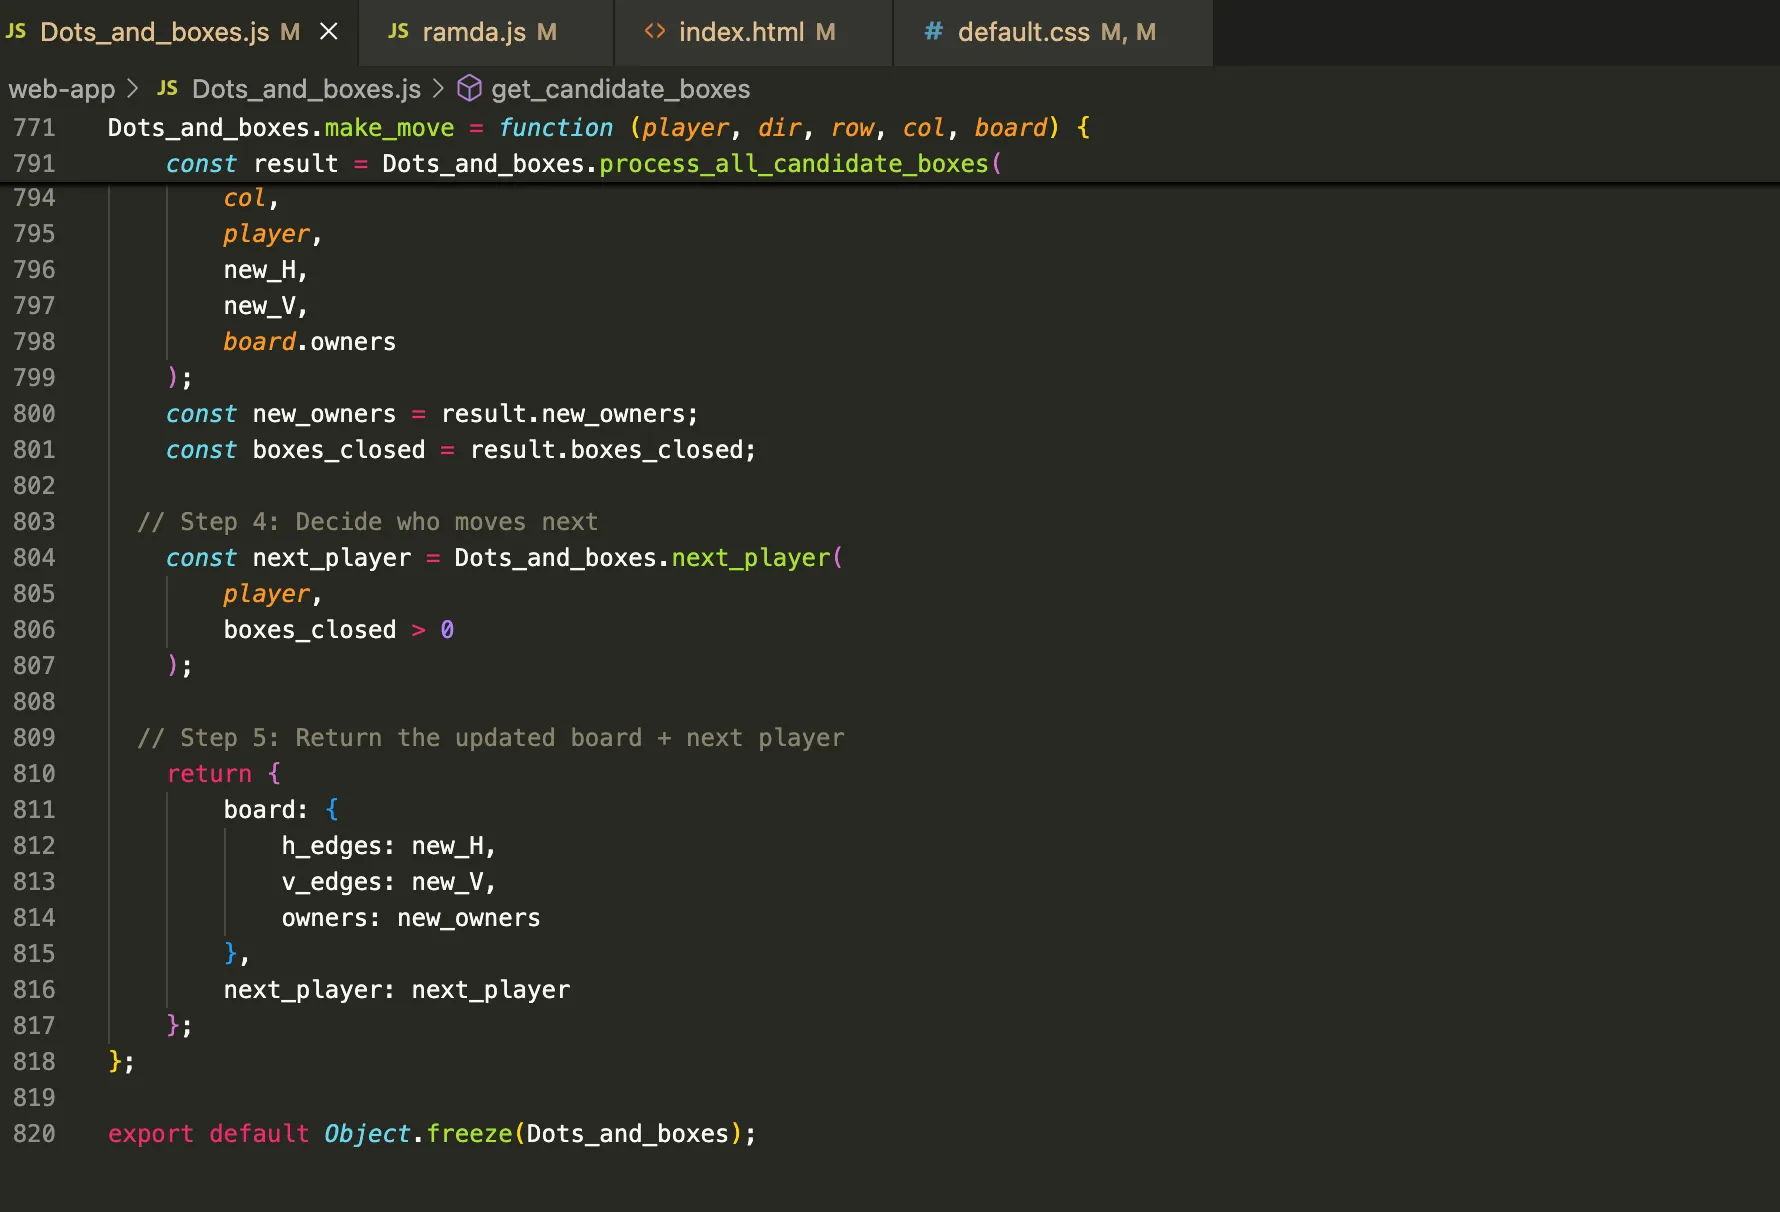Click the 'return' keyword on line 810
Image resolution: width=1780 pixels, height=1212 pixels.
tap(209, 774)
